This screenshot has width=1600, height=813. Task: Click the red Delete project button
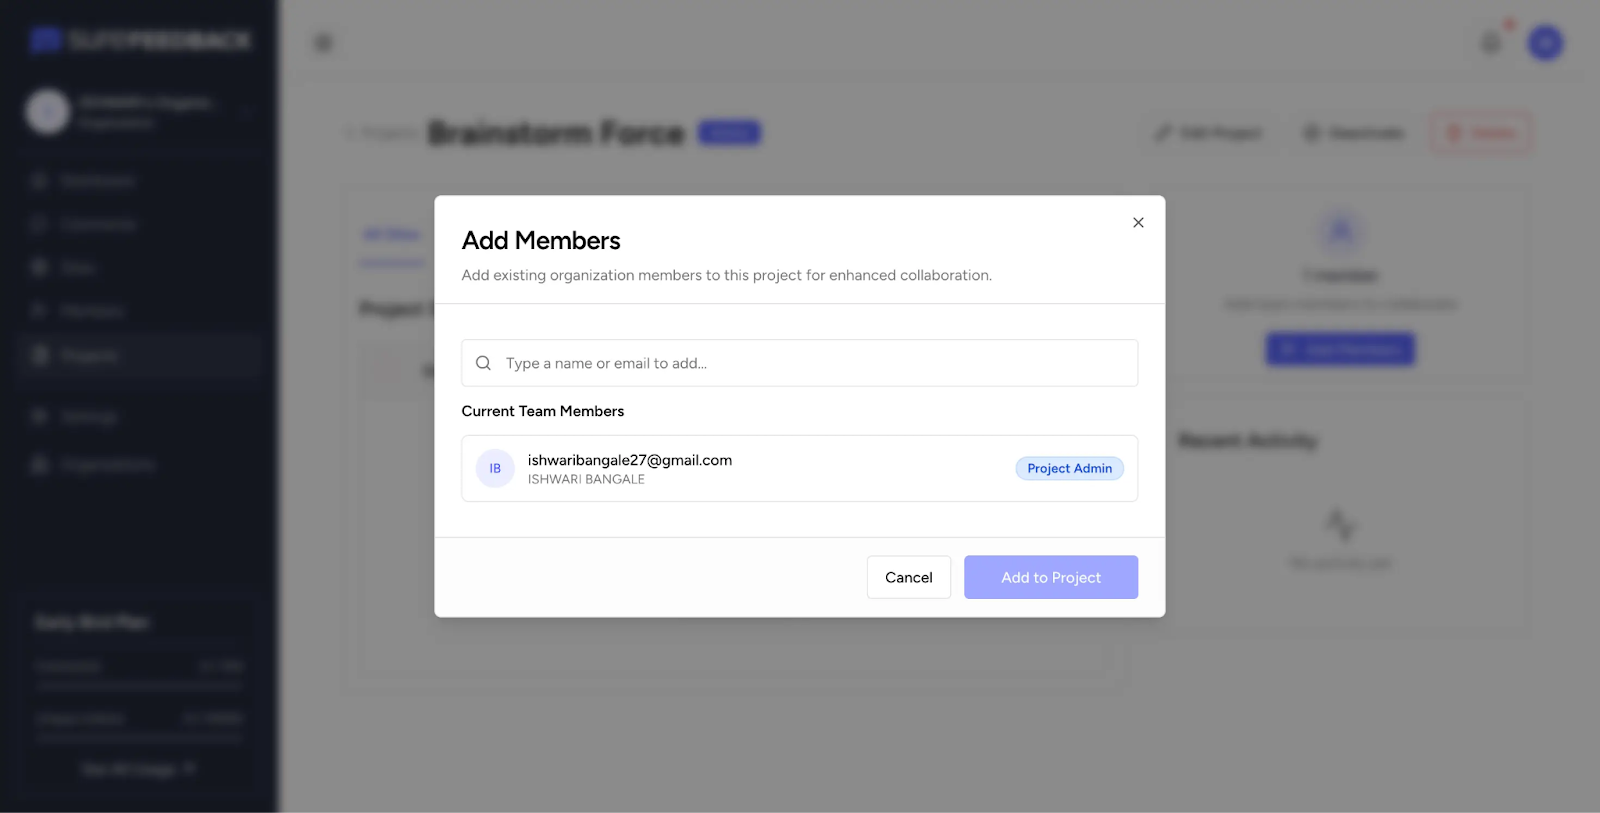[1481, 133]
